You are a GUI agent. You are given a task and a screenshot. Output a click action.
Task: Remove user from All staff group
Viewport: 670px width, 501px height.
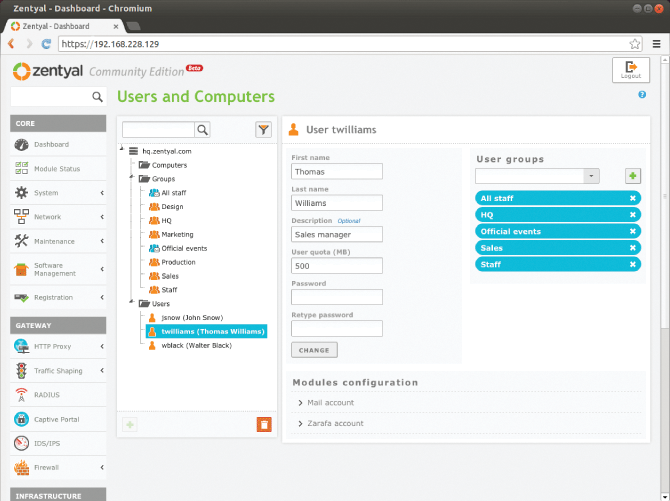pos(632,198)
